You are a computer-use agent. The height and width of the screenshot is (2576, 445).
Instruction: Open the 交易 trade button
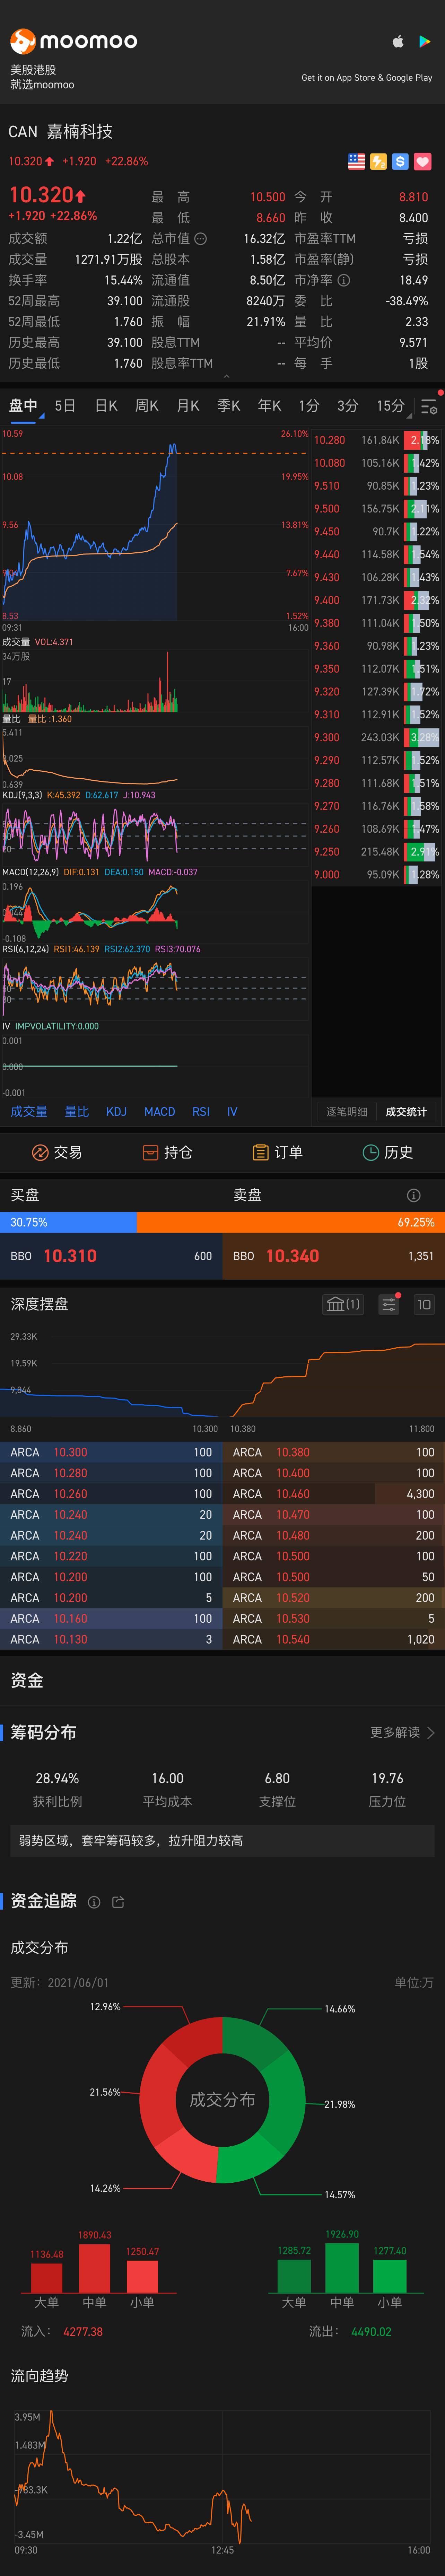click(x=57, y=1152)
